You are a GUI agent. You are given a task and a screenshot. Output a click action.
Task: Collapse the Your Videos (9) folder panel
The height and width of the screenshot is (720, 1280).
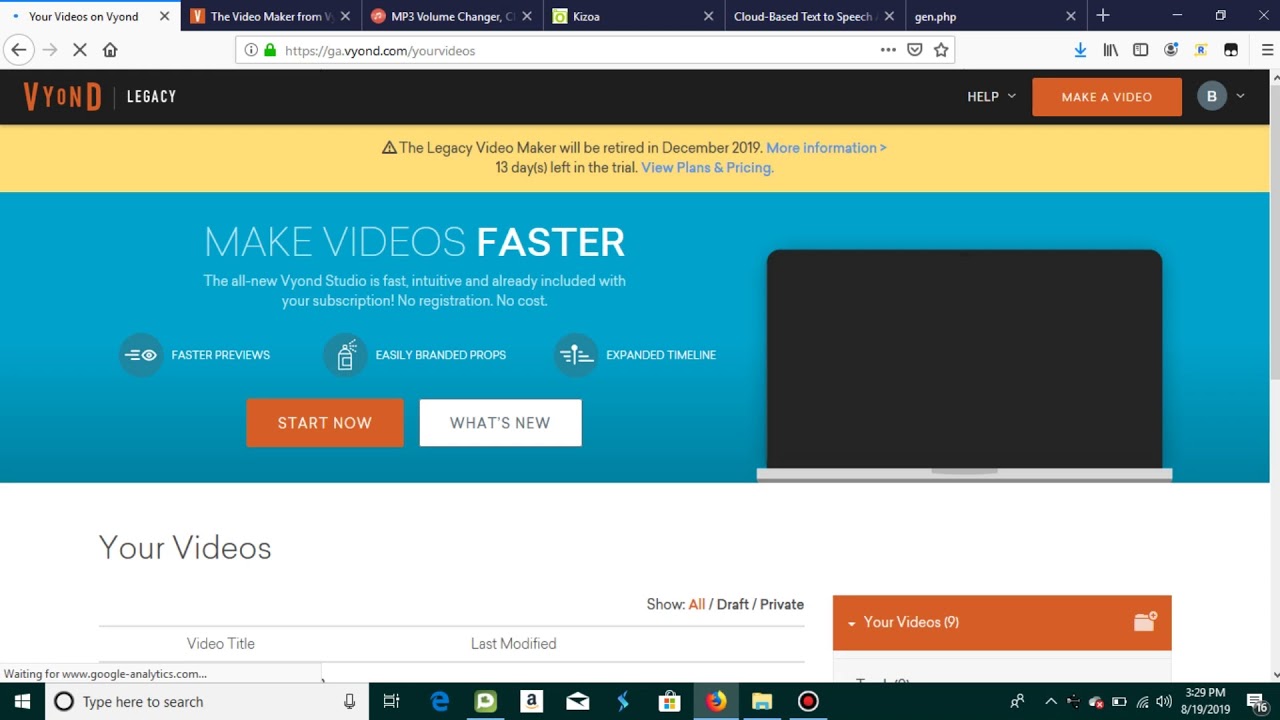click(x=852, y=623)
